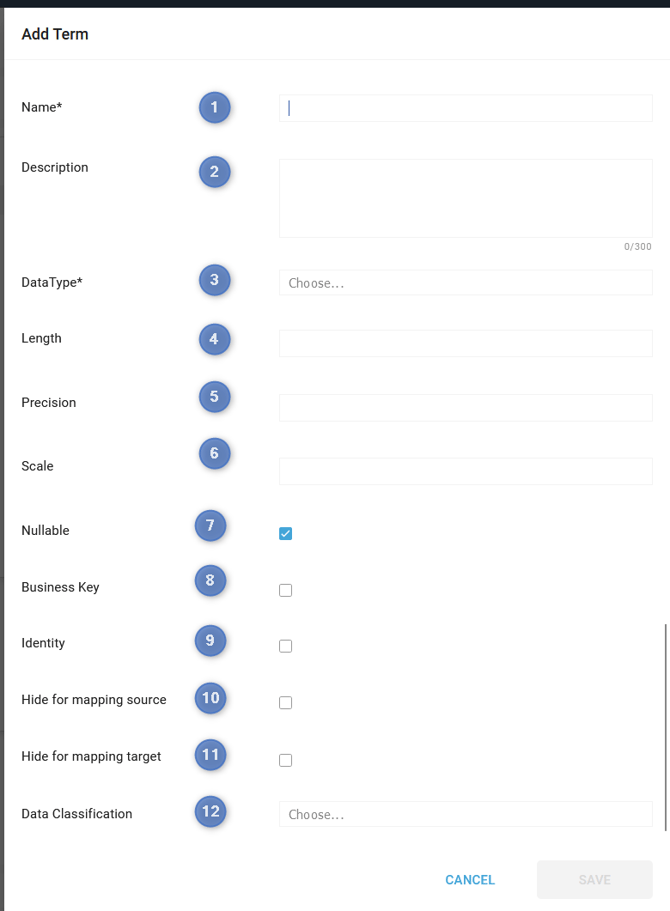670x911 pixels.
Task: Focus the Name text field
Action: tap(465, 108)
